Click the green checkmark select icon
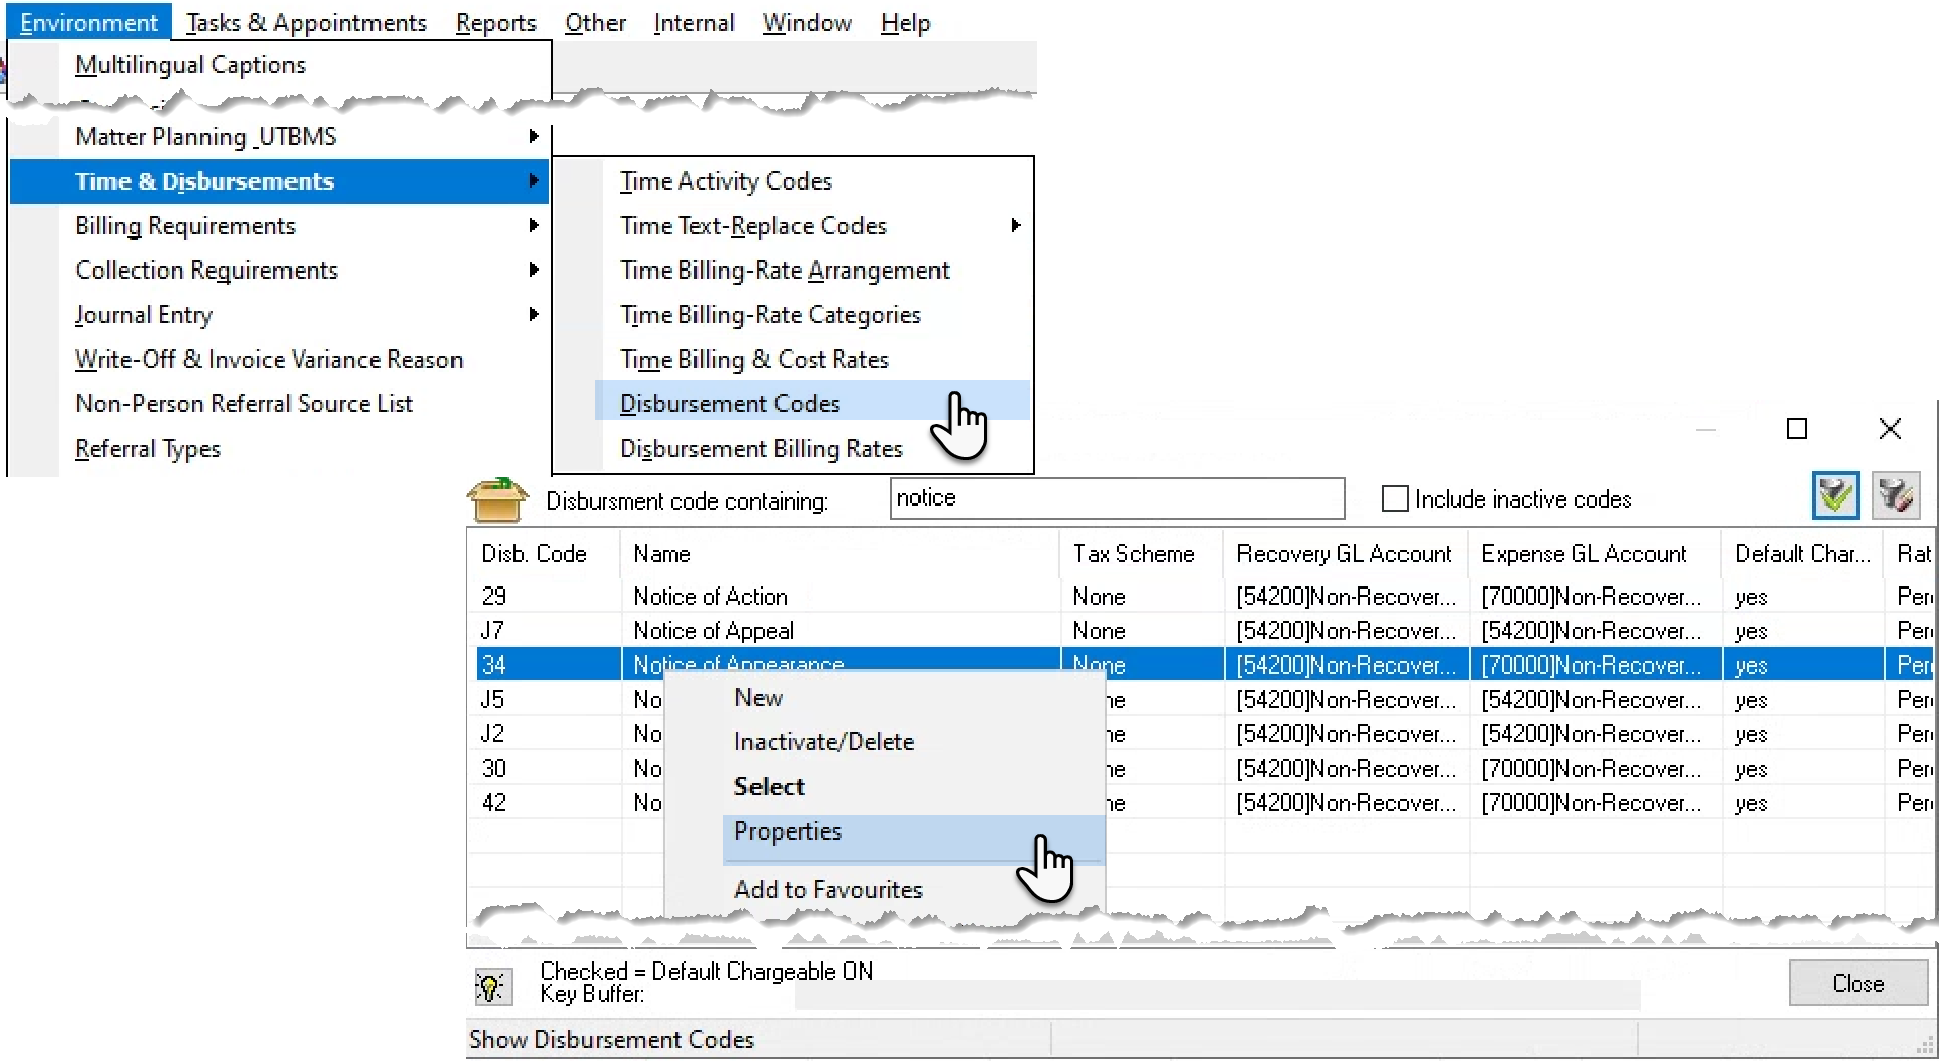 [x=1835, y=495]
